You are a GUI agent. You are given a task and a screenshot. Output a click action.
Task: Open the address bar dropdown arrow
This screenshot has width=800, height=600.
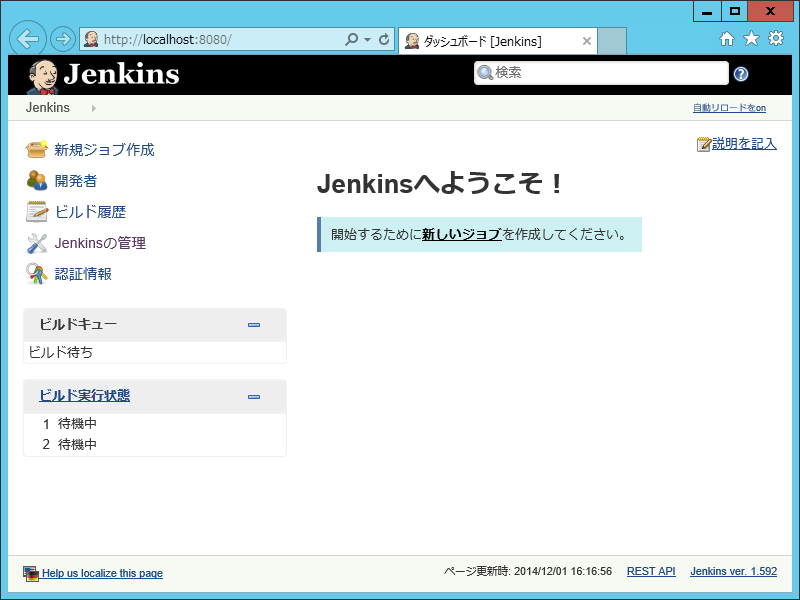point(367,39)
